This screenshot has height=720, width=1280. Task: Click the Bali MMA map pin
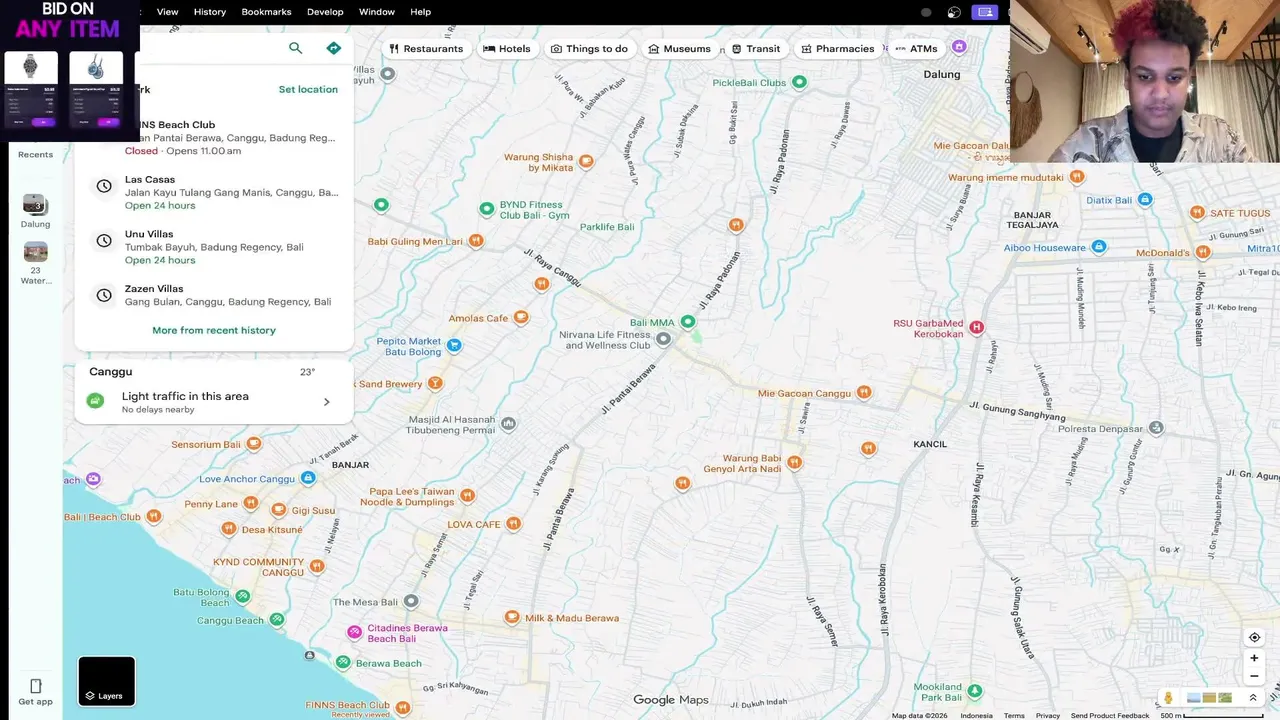click(x=688, y=321)
